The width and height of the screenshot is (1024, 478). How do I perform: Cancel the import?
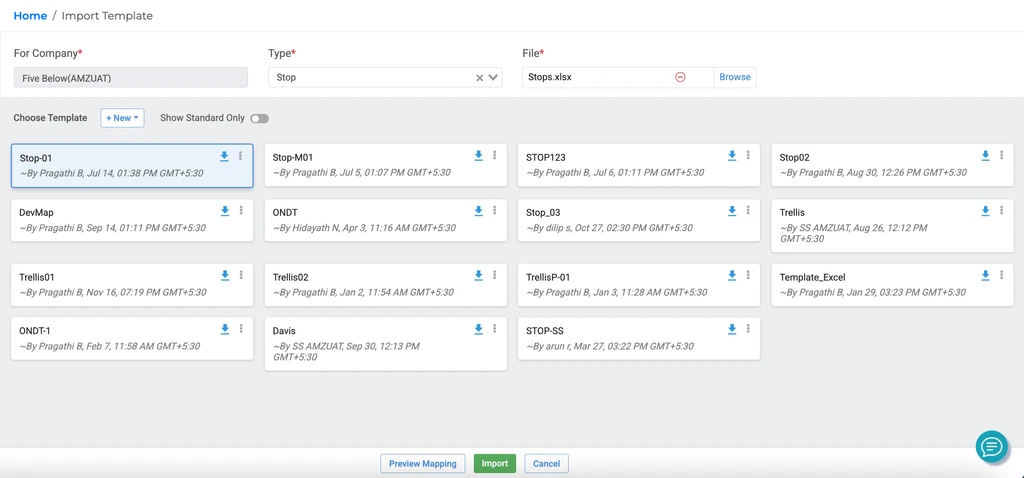pyautogui.click(x=546, y=464)
